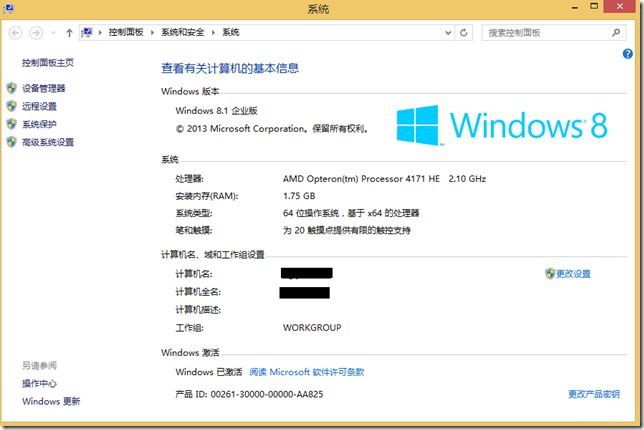Viewport: 644px width, 430px height.
Task: Click the system window title icon
Action: click(x=9, y=7)
